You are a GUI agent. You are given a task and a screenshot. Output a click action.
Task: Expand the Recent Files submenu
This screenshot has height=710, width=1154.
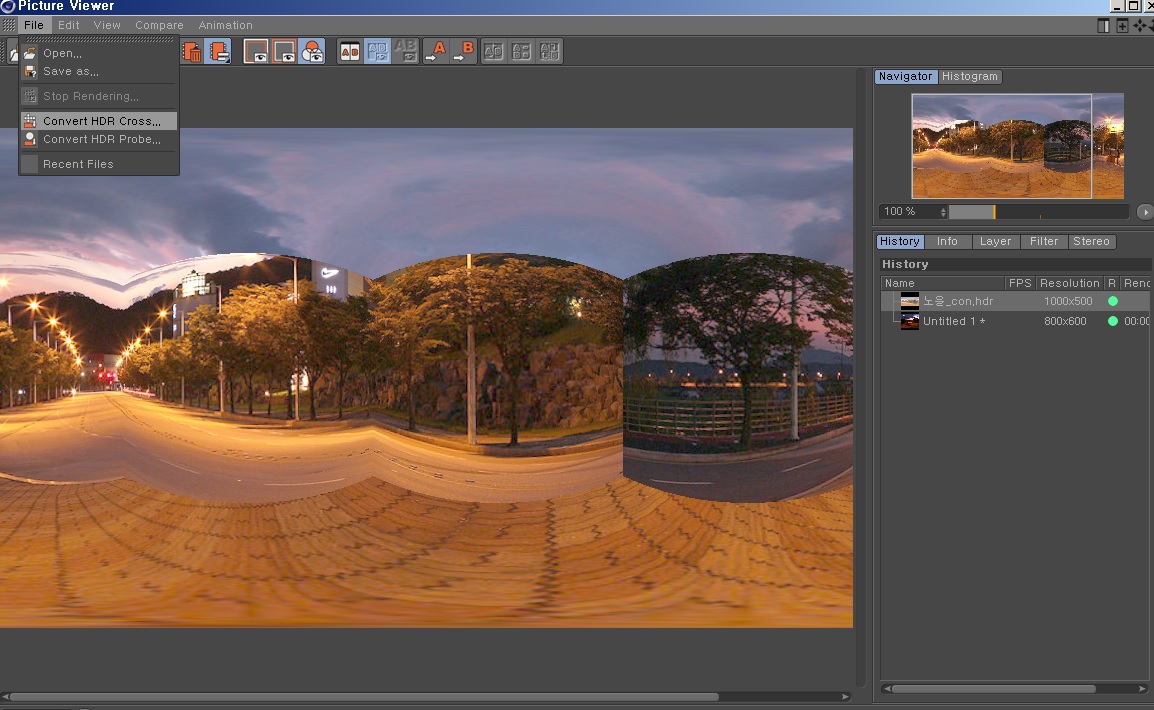point(78,164)
